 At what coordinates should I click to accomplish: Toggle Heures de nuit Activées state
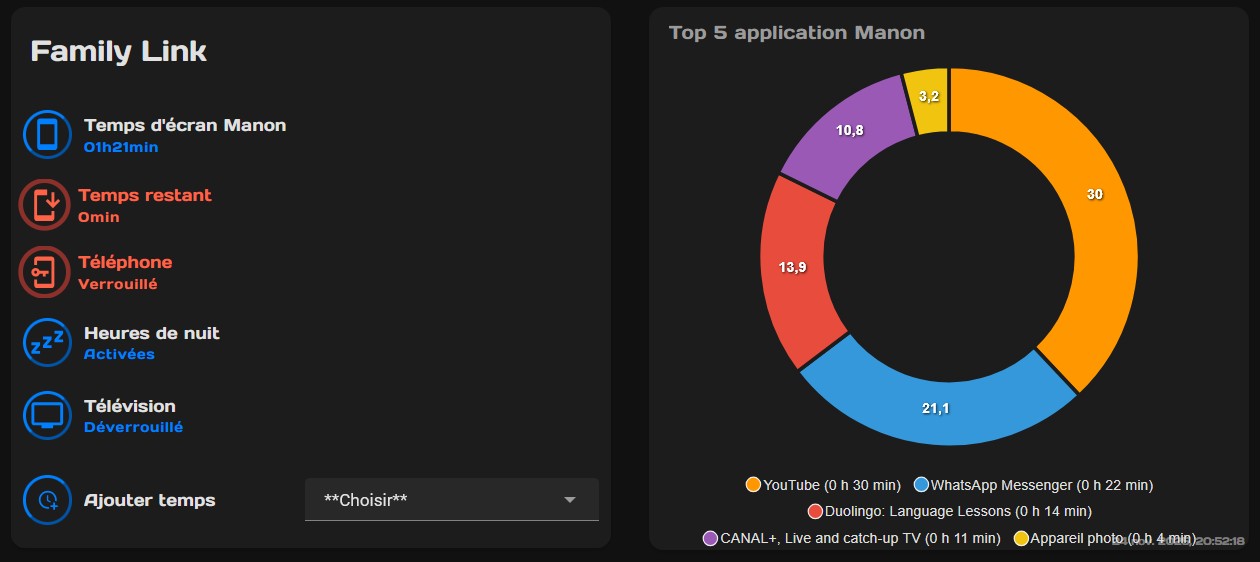[x=119, y=354]
